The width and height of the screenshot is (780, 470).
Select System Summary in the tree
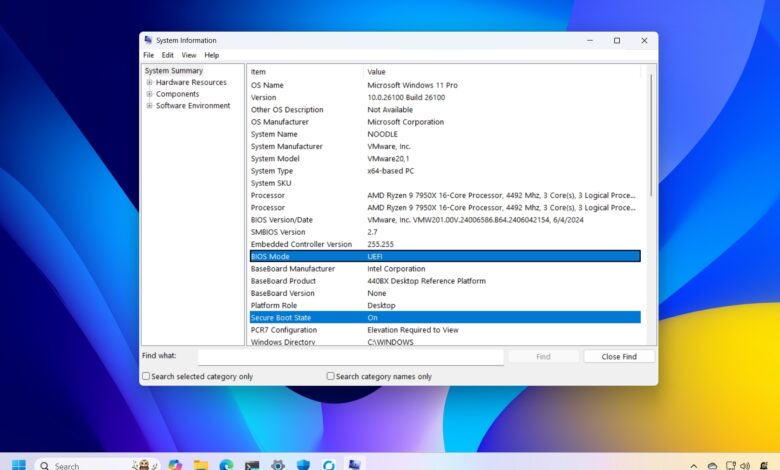coord(174,71)
